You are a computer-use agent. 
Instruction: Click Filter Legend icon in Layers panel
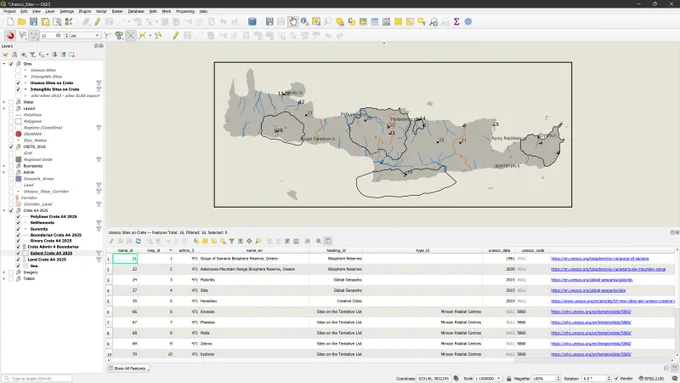[33, 55]
